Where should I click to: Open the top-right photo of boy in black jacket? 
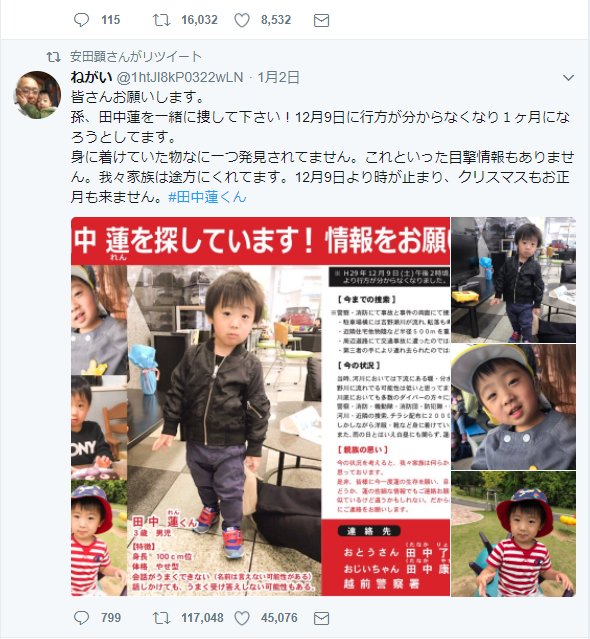tap(513, 280)
